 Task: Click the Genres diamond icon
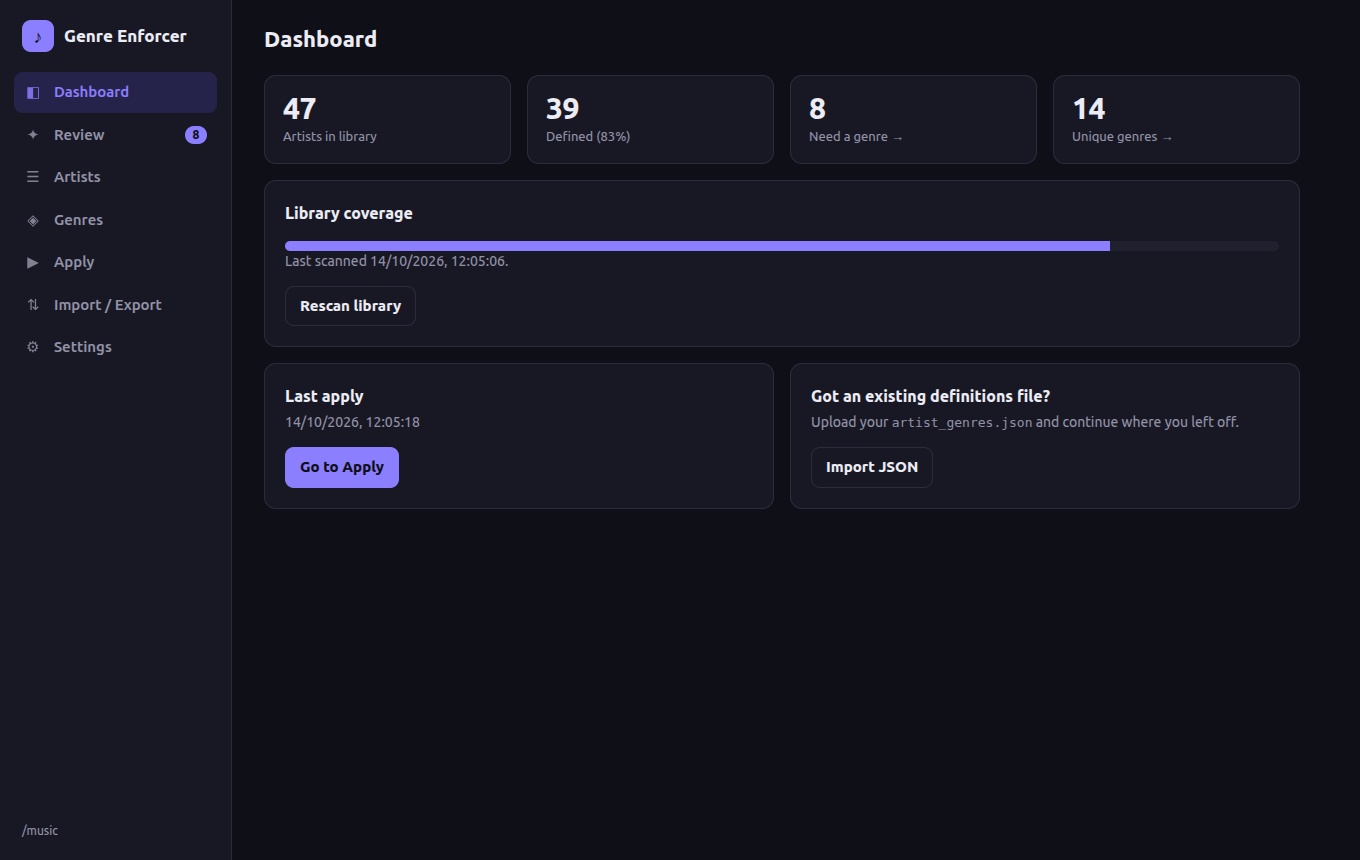(x=33, y=220)
